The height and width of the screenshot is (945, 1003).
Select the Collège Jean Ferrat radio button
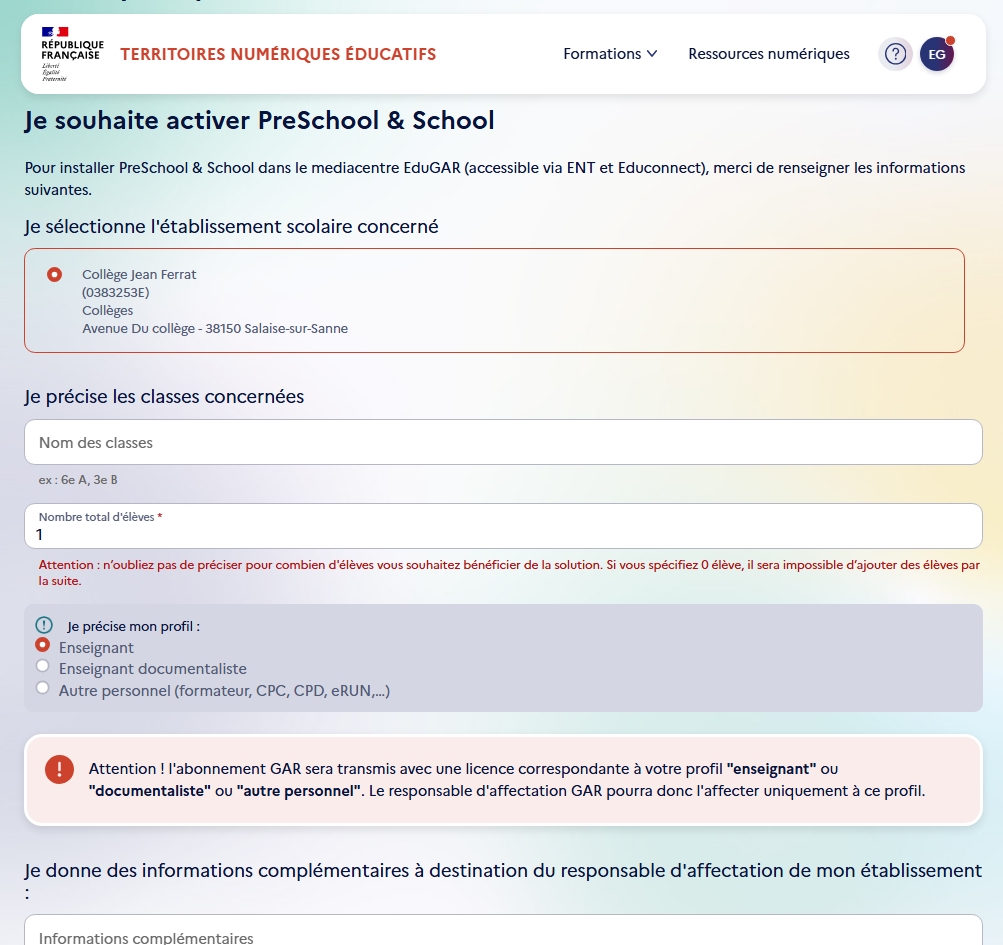54,274
